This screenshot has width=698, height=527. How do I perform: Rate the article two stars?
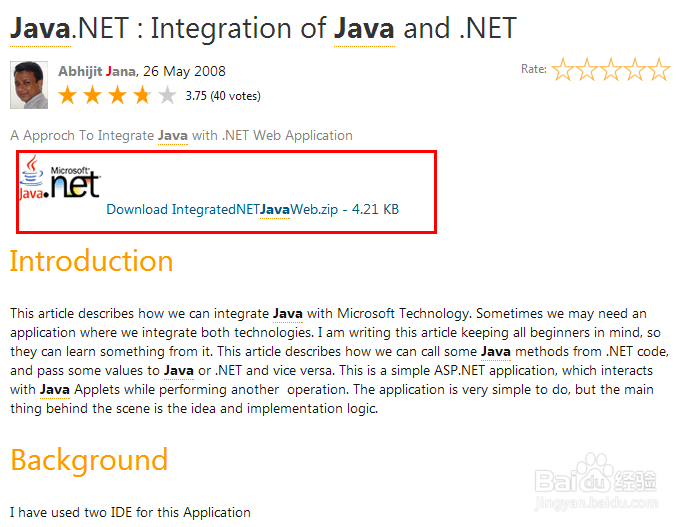[x=587, y=69]
